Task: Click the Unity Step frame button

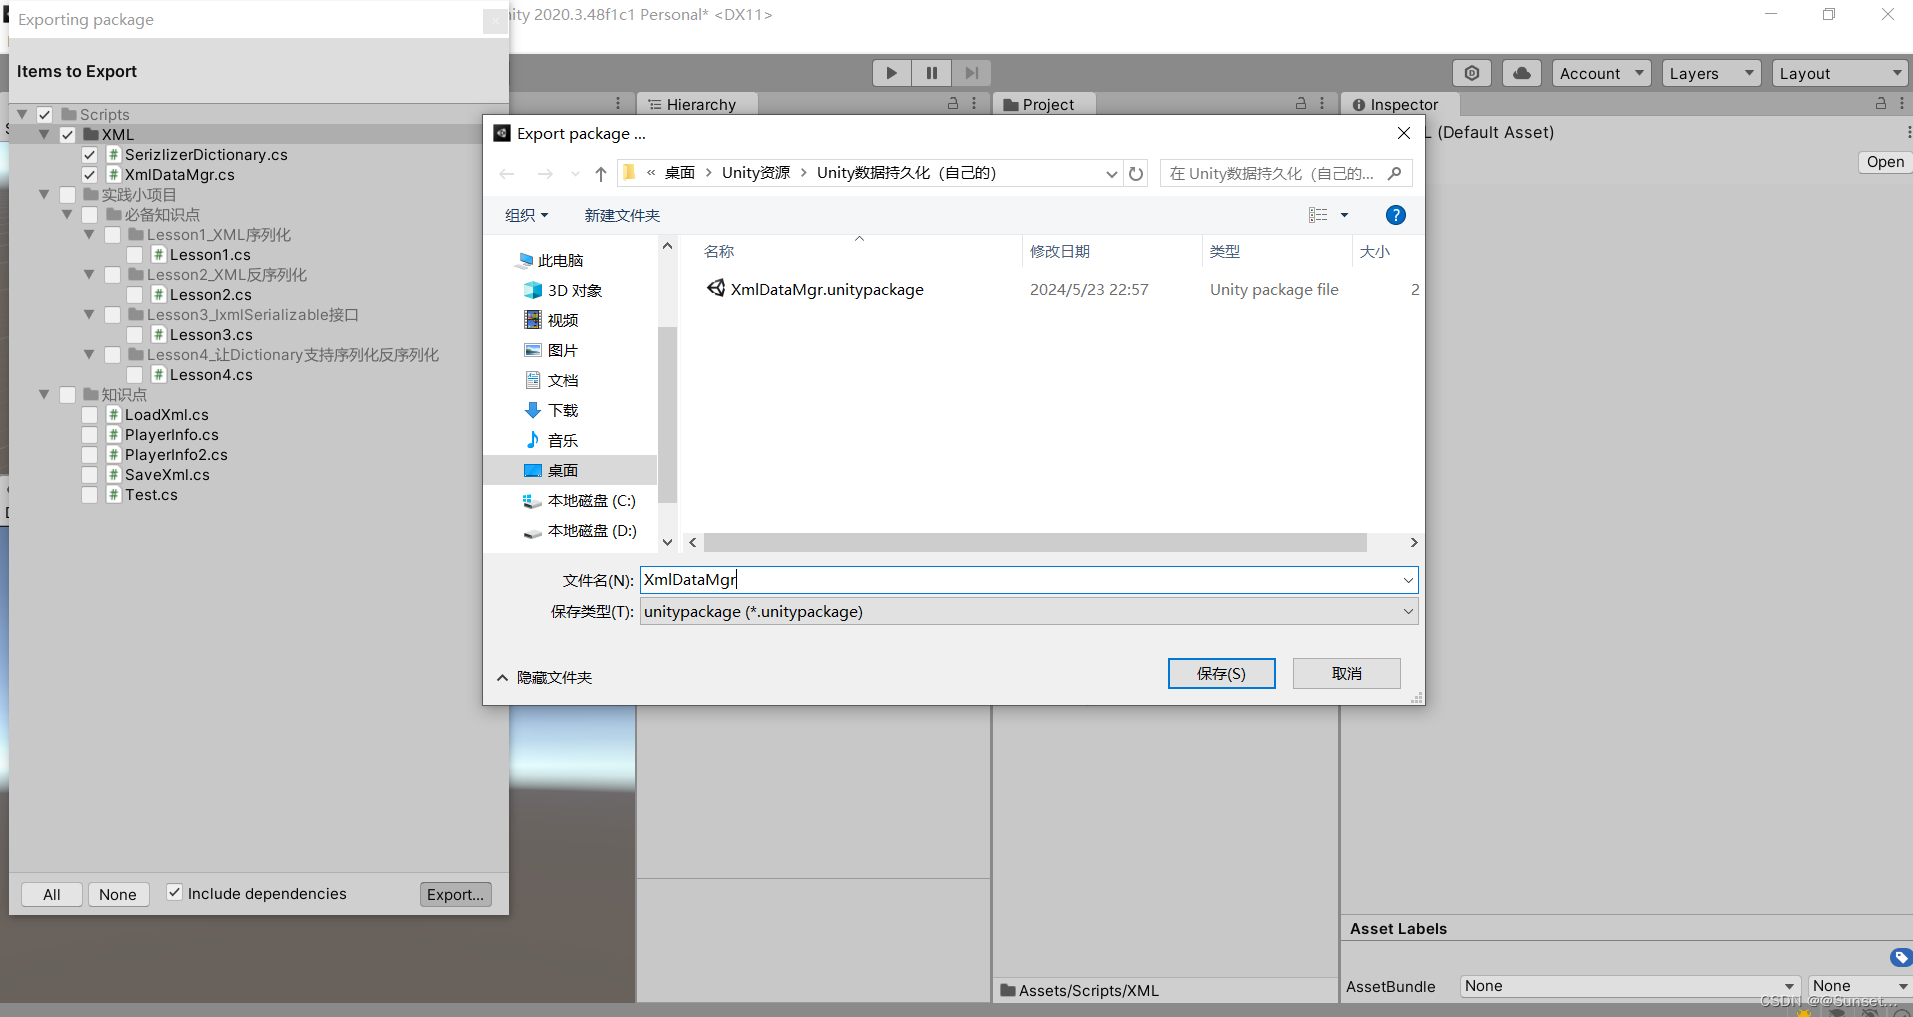Action: point(970,73)
